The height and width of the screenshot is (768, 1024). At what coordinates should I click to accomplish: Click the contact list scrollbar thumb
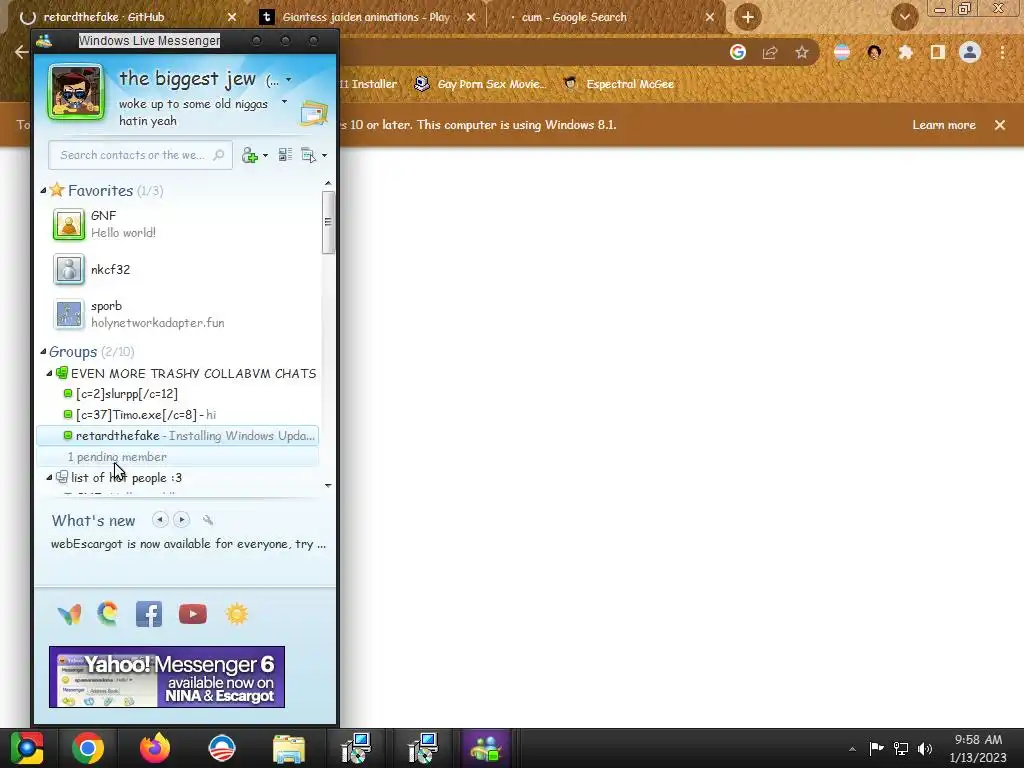click(x=328, y=222)
